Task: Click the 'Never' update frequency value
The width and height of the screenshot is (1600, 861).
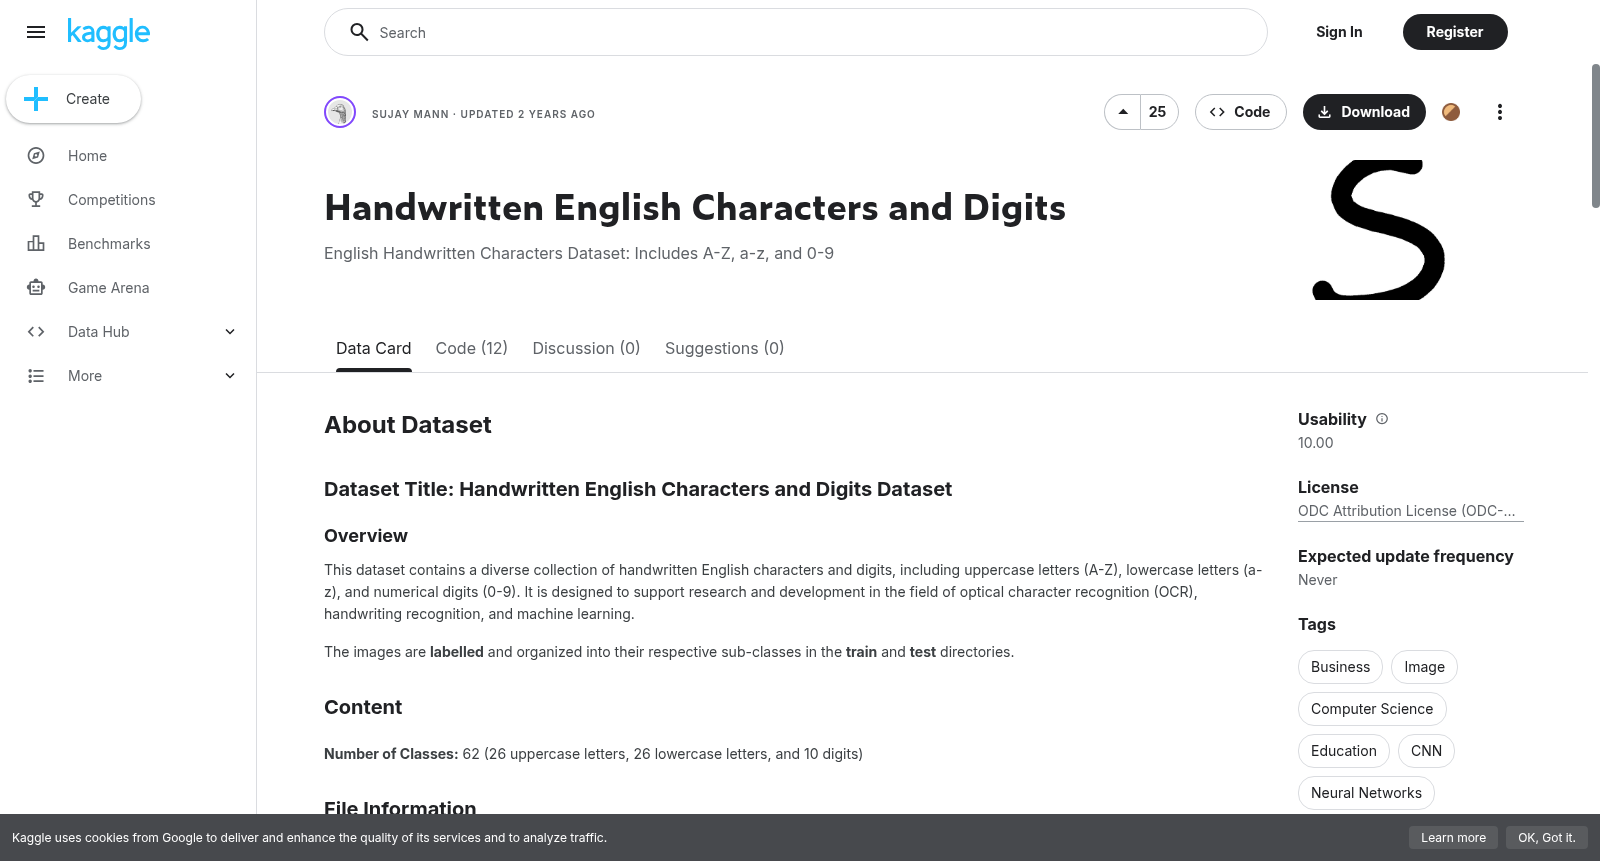Action: click(1317, 580)
